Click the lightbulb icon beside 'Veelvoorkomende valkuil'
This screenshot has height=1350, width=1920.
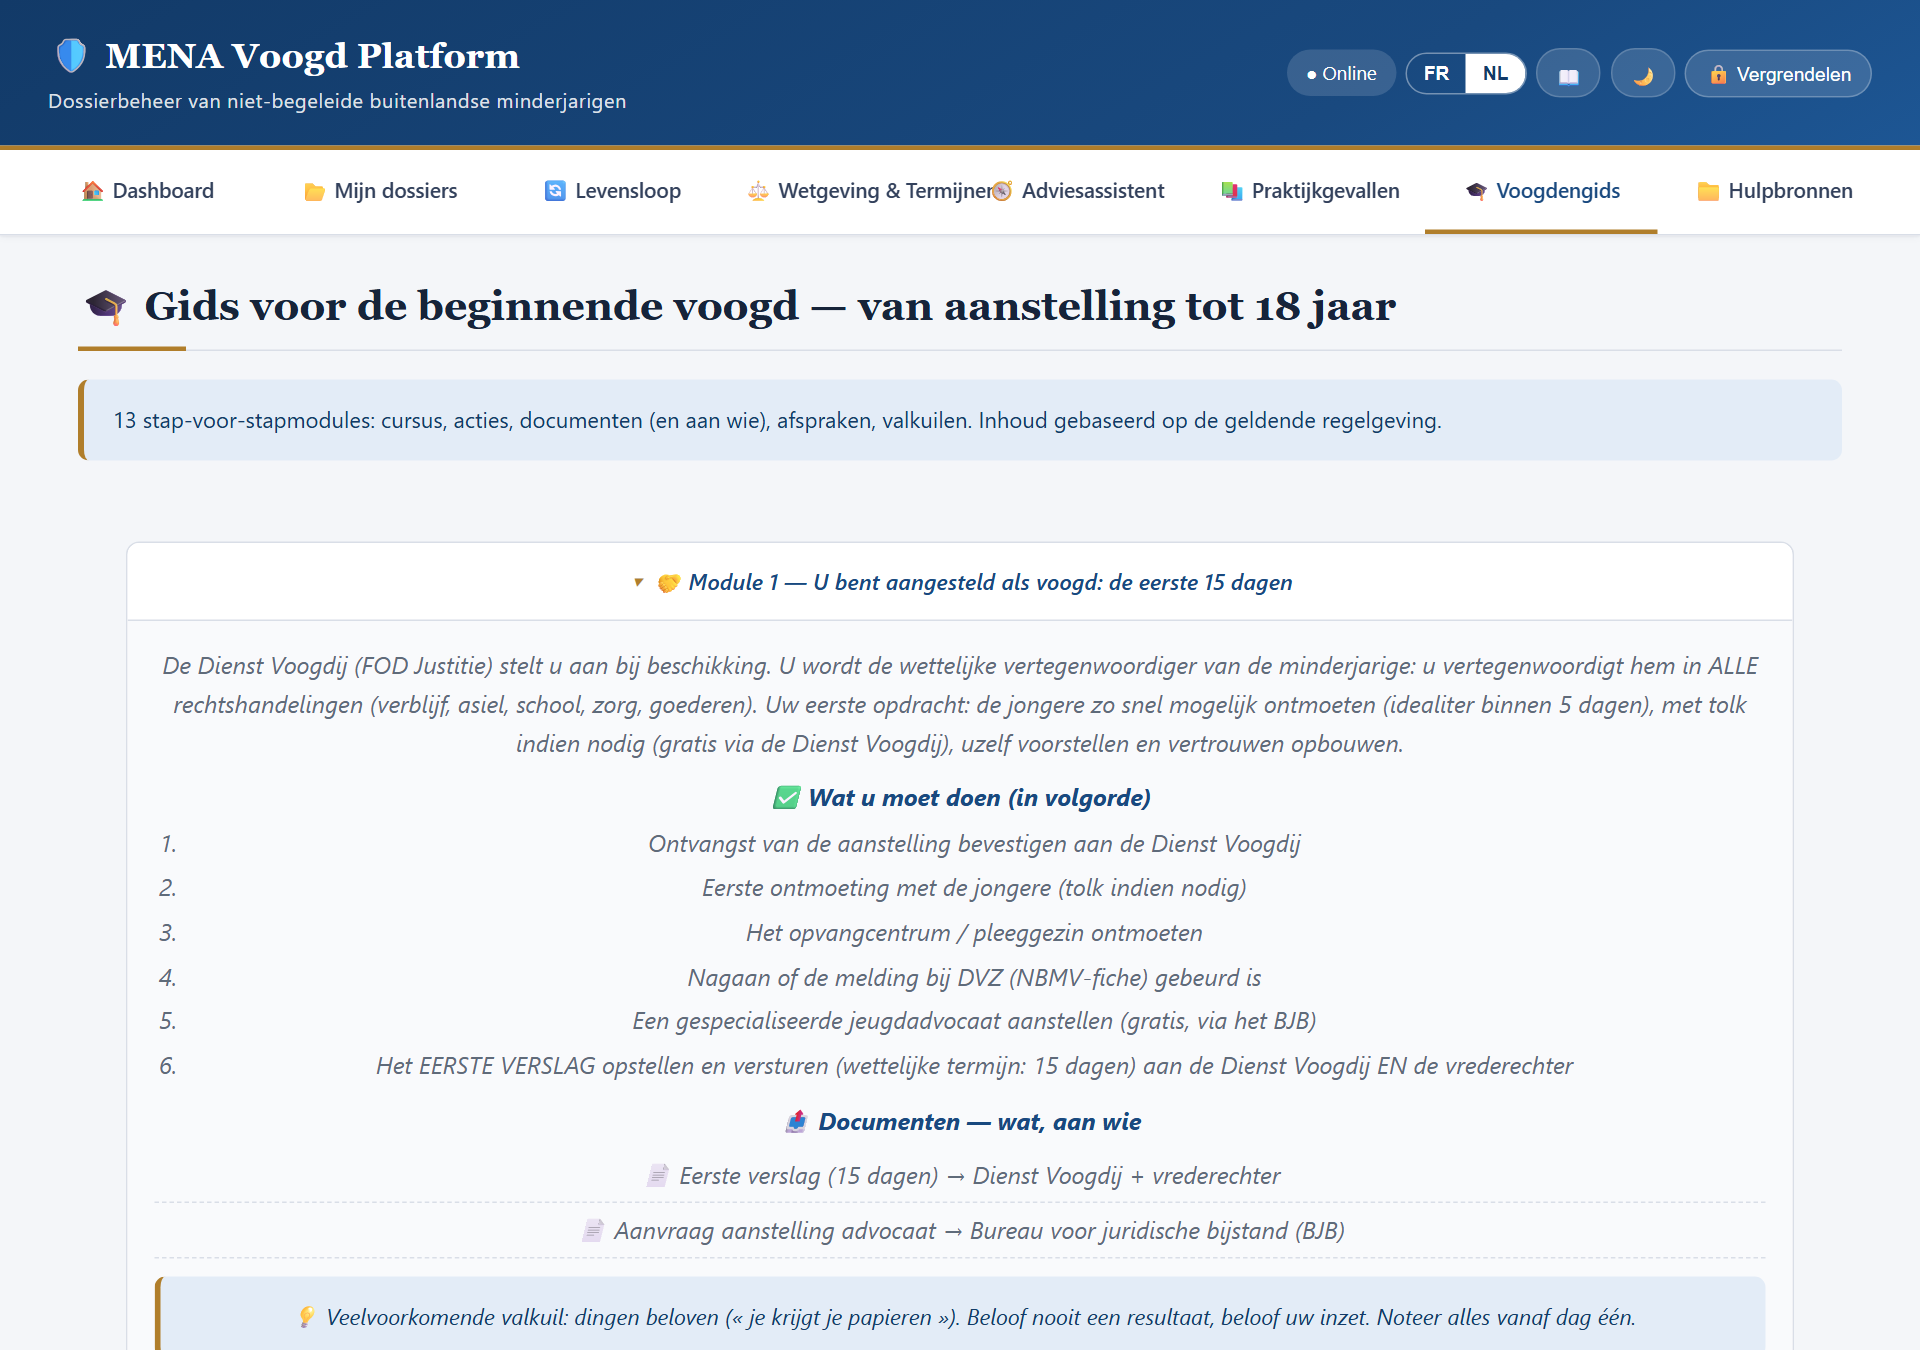pyautogui.click(x=307, y=1317)
